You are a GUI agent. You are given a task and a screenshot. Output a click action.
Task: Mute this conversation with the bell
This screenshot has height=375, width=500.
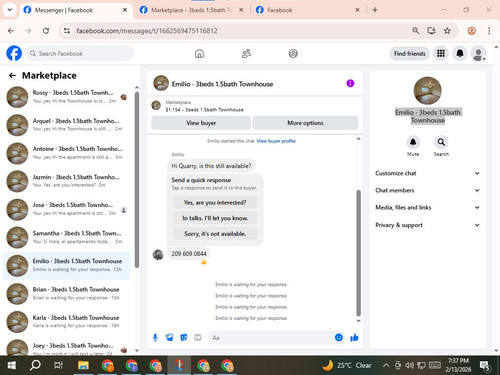pyautogui.click(x=413, y=142)
